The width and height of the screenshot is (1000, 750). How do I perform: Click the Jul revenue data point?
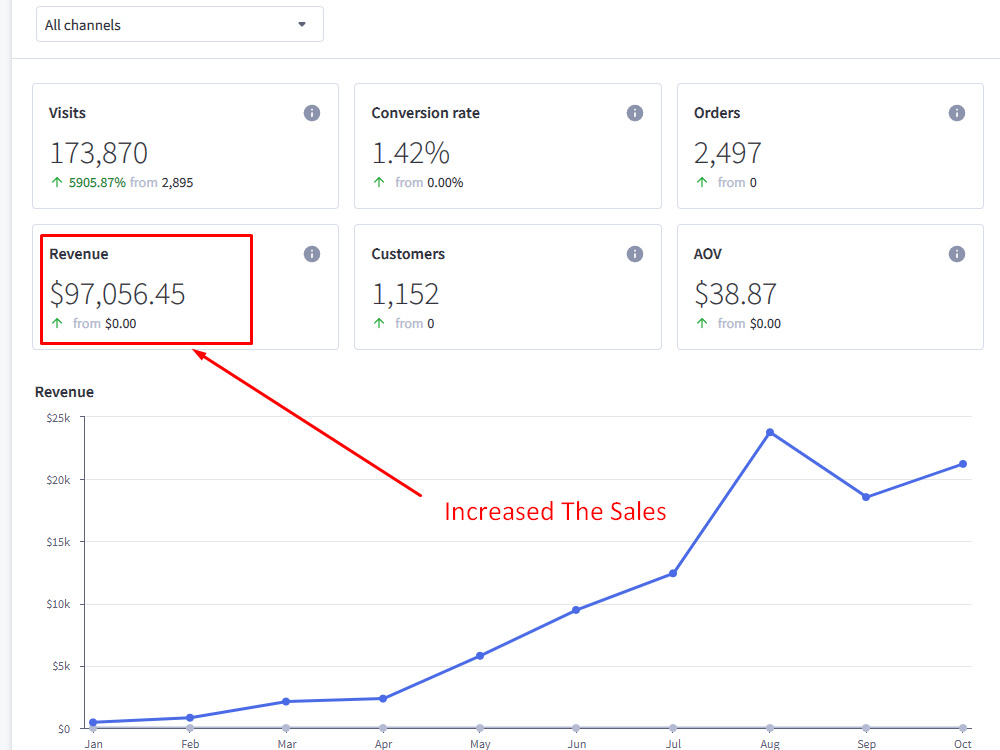tap(673, 573)
